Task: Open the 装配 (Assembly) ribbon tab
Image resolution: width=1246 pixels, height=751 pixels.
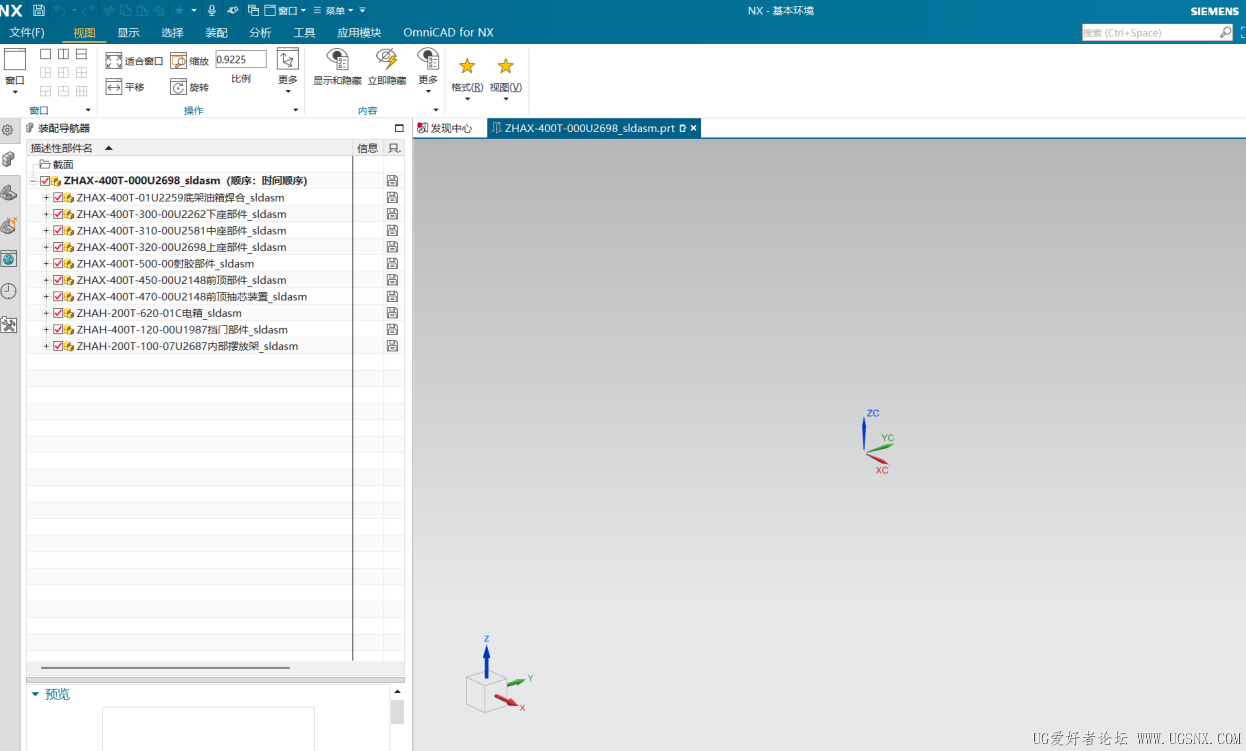Action: click(x=216, y=32)
